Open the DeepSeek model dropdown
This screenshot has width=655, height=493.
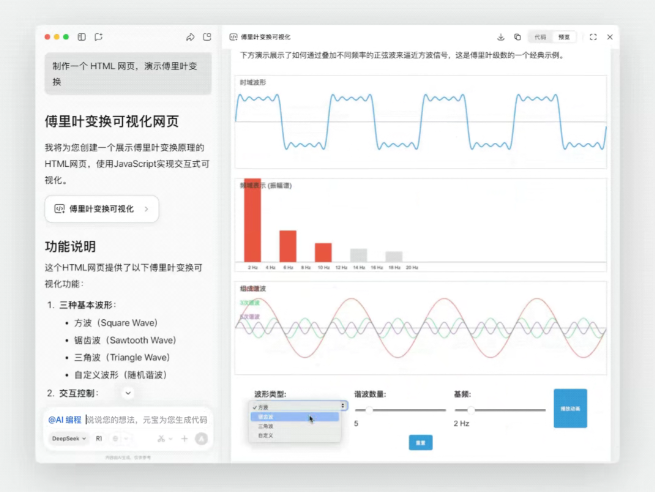pos(66,439)
